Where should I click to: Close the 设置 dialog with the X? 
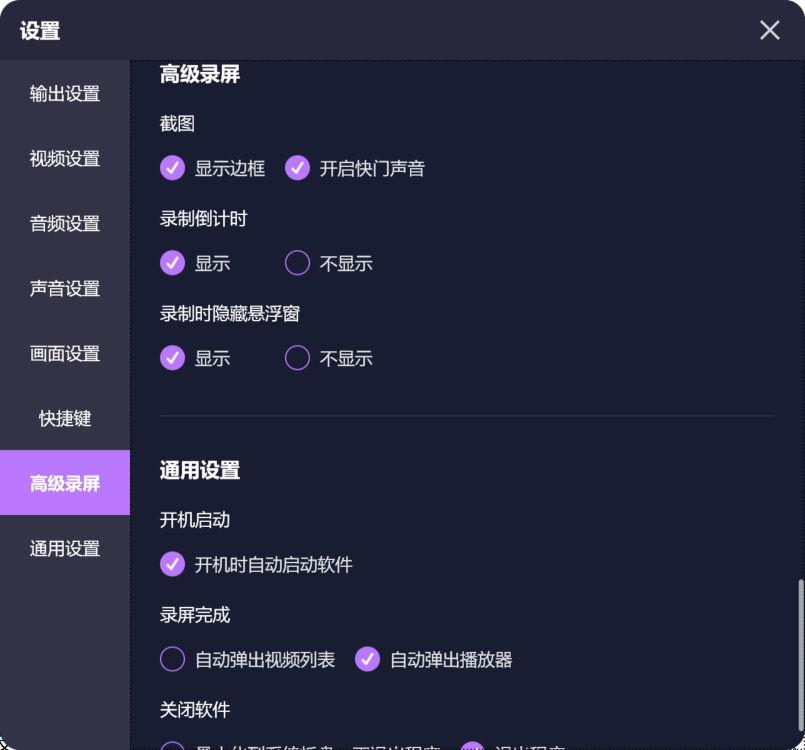[x=768, y=30]
